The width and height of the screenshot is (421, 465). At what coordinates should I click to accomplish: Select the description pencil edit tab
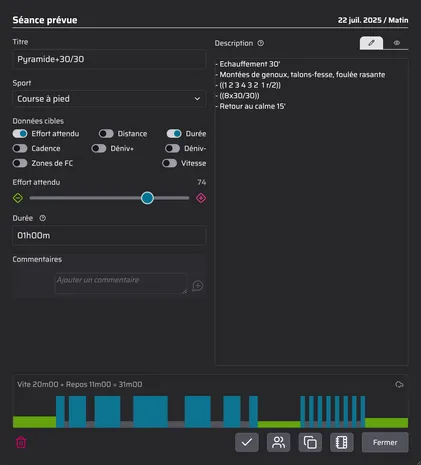(x=371, y=43)
